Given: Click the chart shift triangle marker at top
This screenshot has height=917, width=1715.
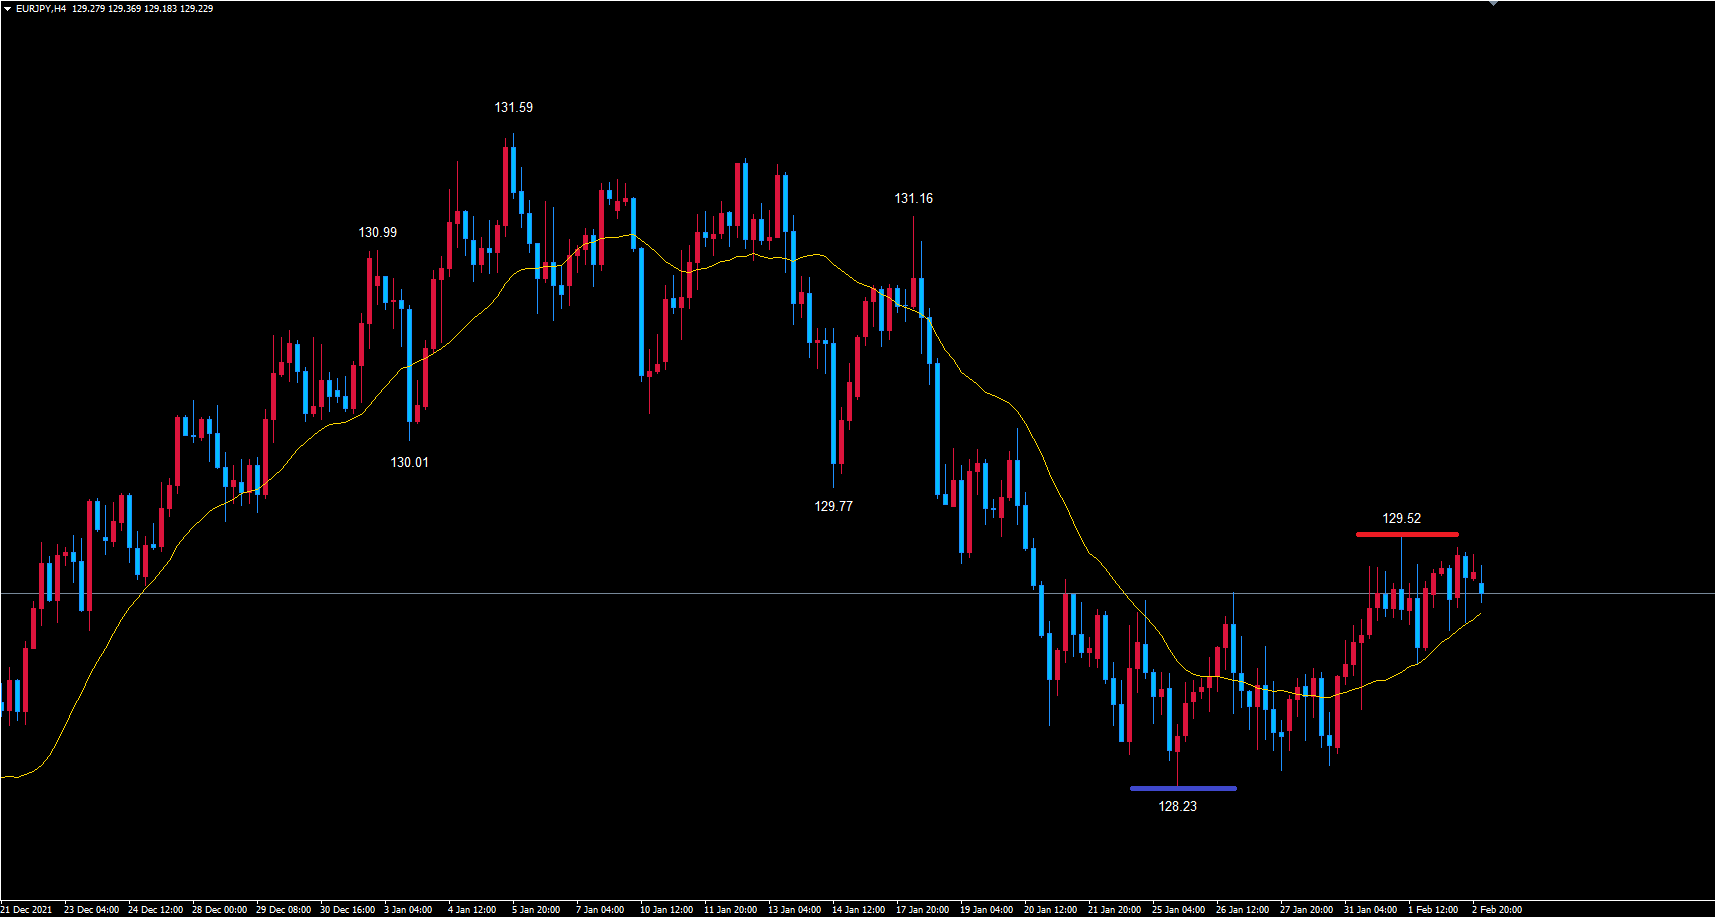Looking at the screenshot, I should point(1493,4).
